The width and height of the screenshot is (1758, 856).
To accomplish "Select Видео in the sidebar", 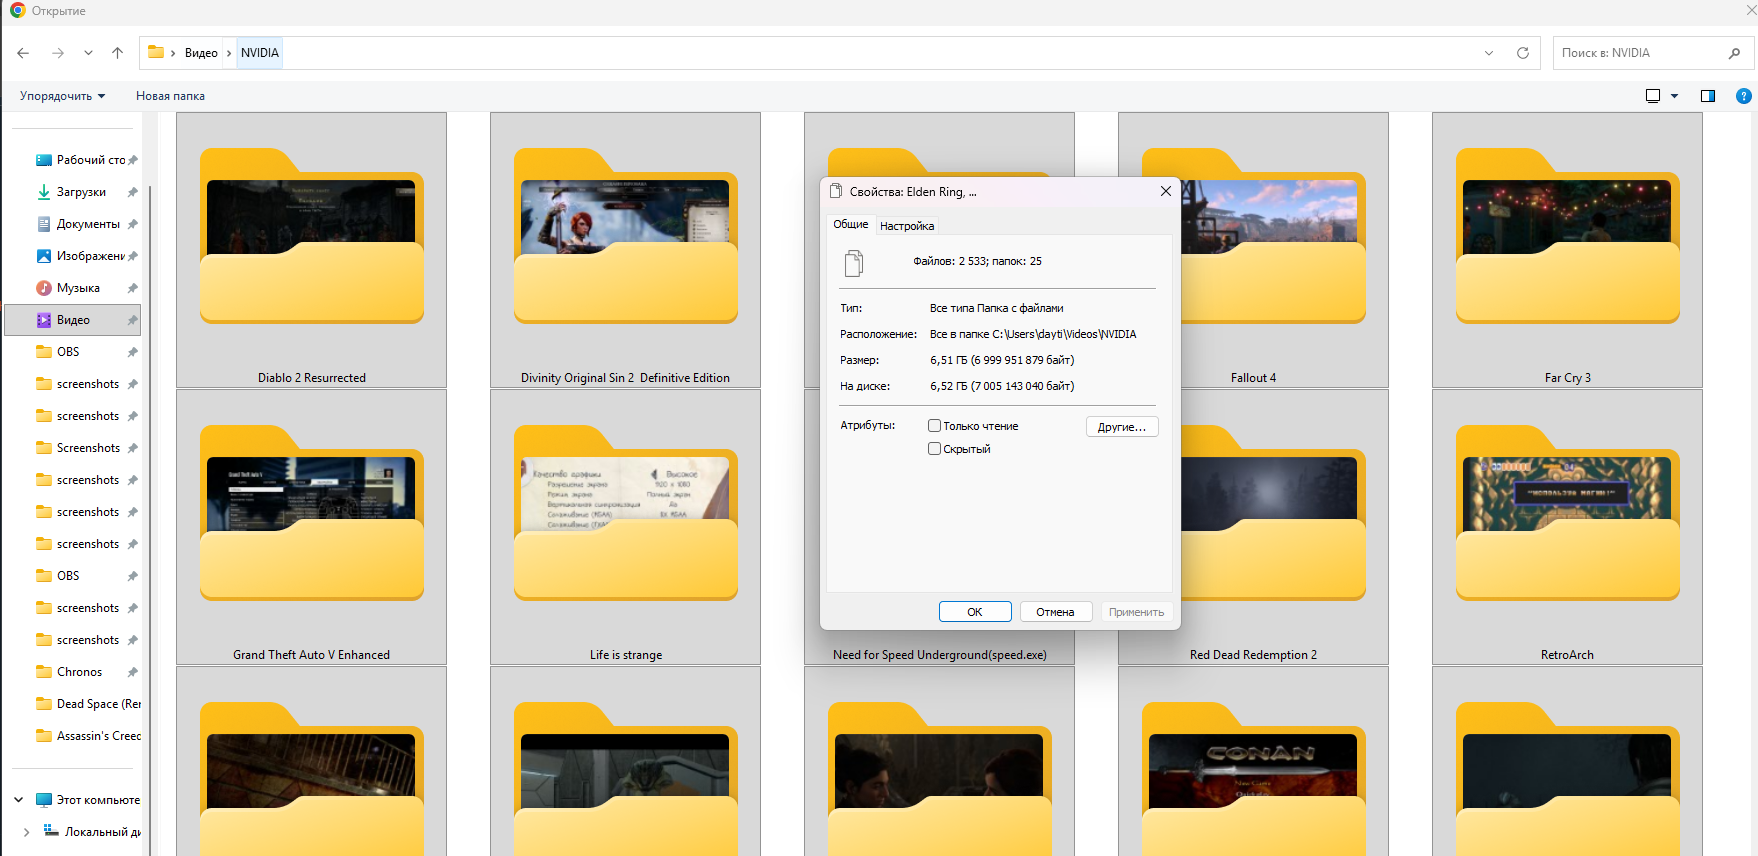I will click(x=73, y=320).
